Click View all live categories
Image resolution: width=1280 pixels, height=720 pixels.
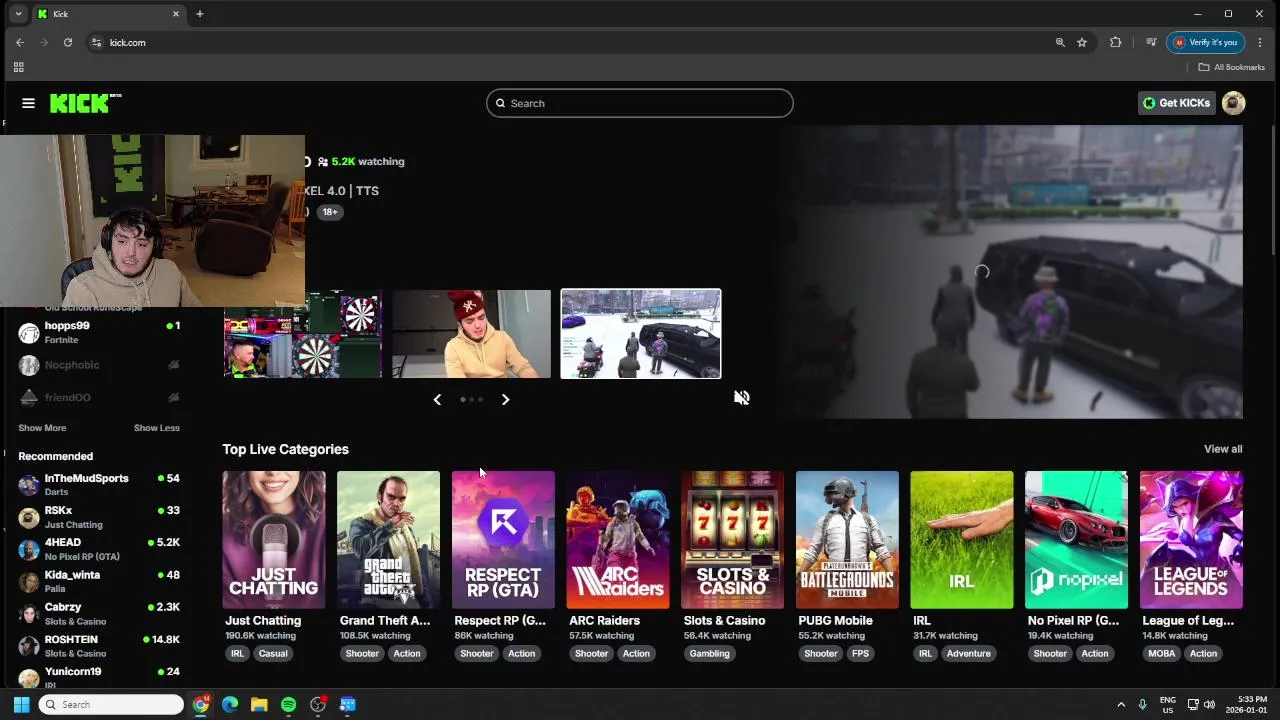(x=1223, y=449)
